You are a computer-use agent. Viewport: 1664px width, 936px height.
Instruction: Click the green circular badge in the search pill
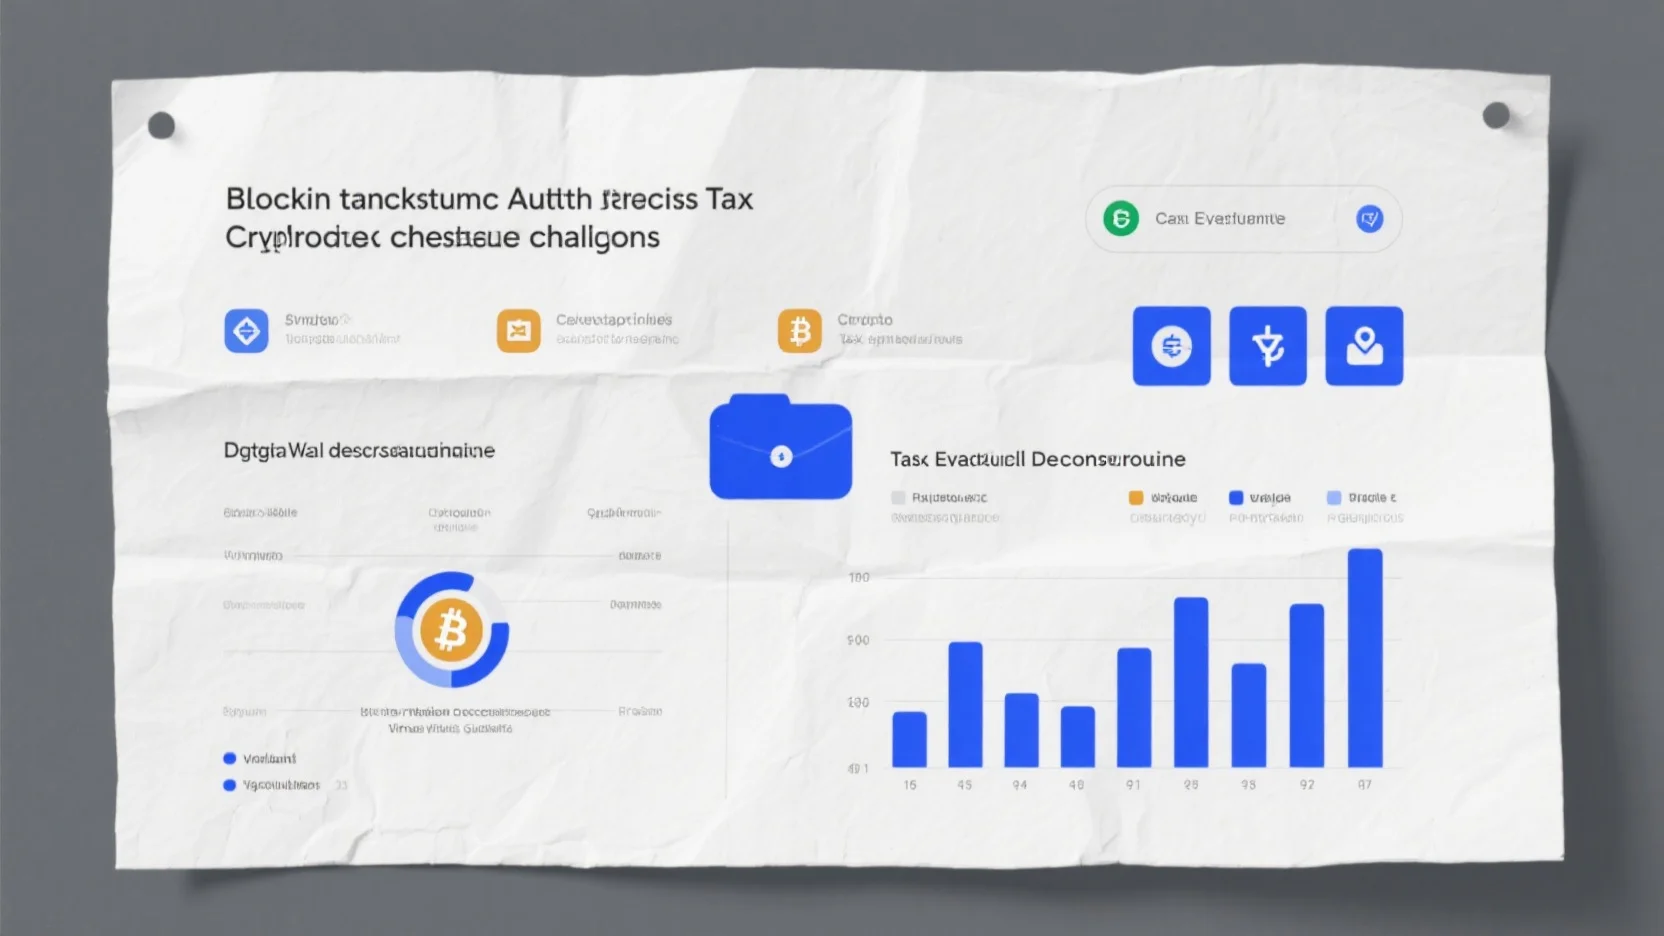pyautogui.click(x=1120, y=218)
